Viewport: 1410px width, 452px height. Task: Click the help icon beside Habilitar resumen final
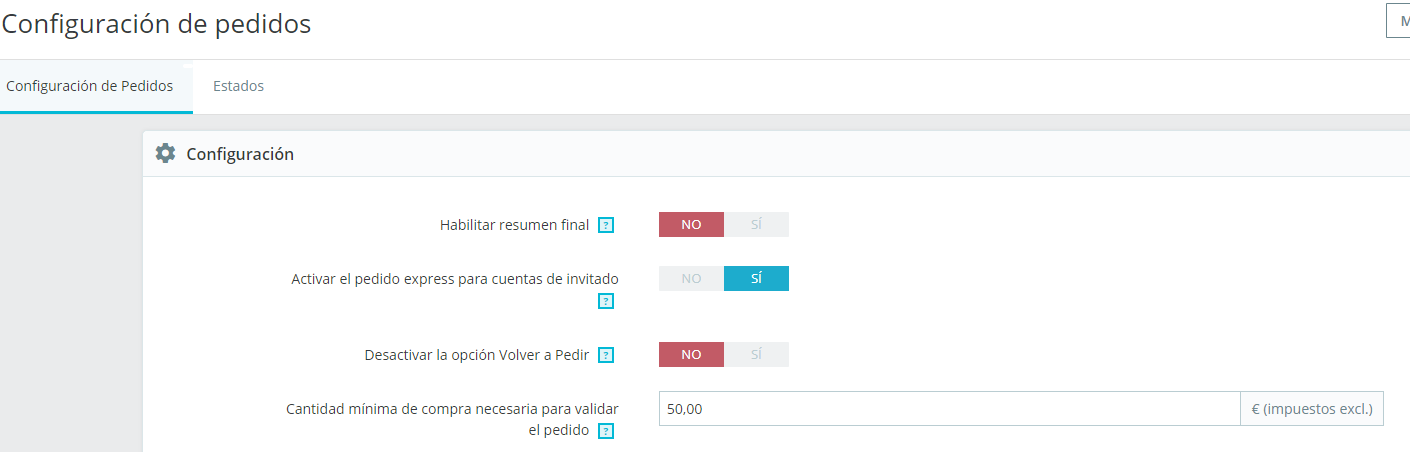(x=606, y=226)
